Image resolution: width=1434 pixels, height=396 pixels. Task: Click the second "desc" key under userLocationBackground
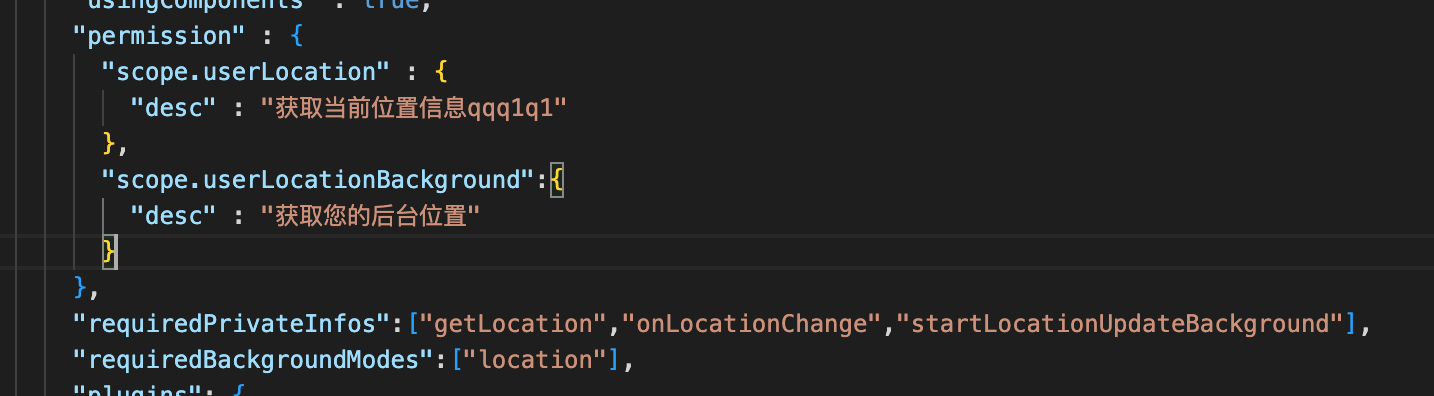tap(174, 216)
